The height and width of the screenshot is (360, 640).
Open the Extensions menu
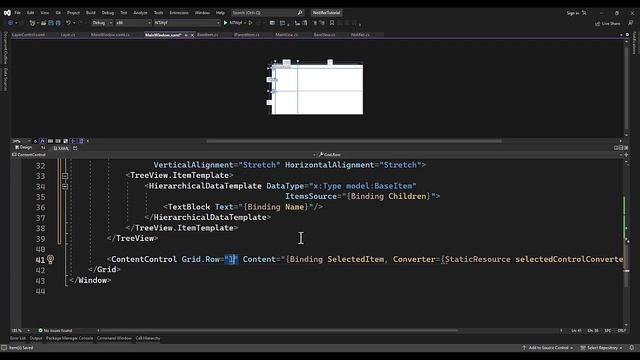point(179,13)
